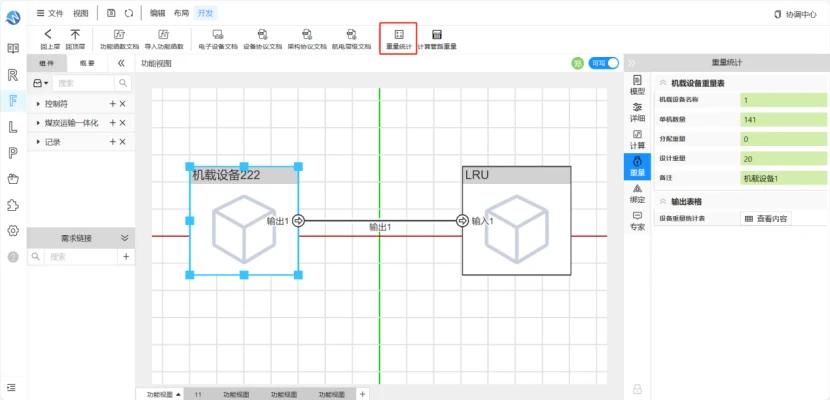Open the 详细 panel tab on right
Viewport: 830px width, 400px height.
(x=637, y=112)
